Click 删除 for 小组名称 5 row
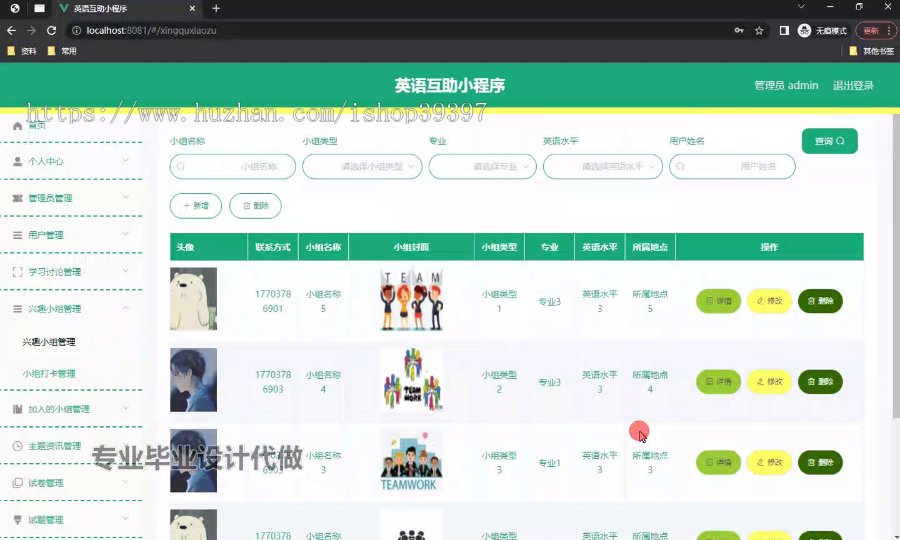The width and height of the screenshot is (900, 540). tap(820, 301)
